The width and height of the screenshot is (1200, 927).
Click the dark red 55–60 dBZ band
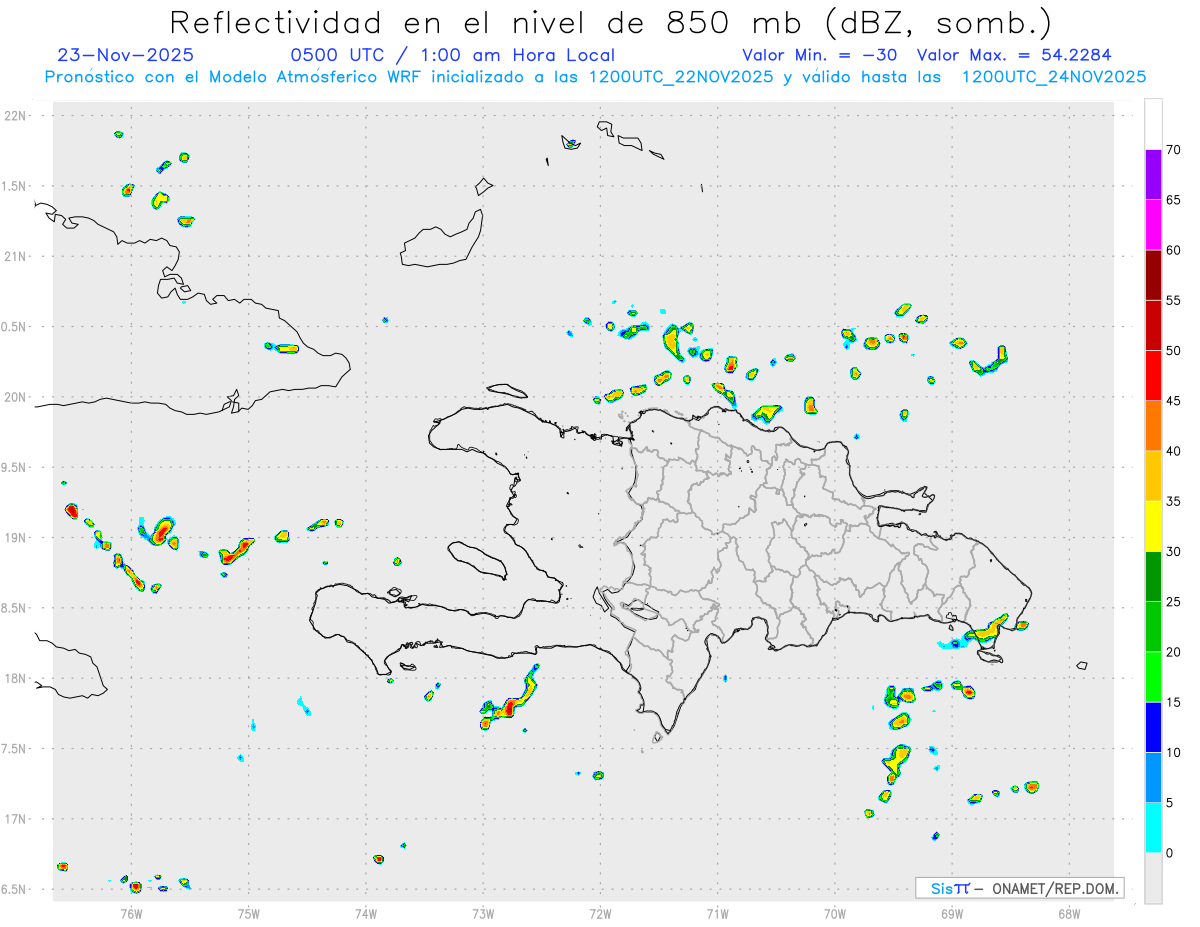point(1153,275)
